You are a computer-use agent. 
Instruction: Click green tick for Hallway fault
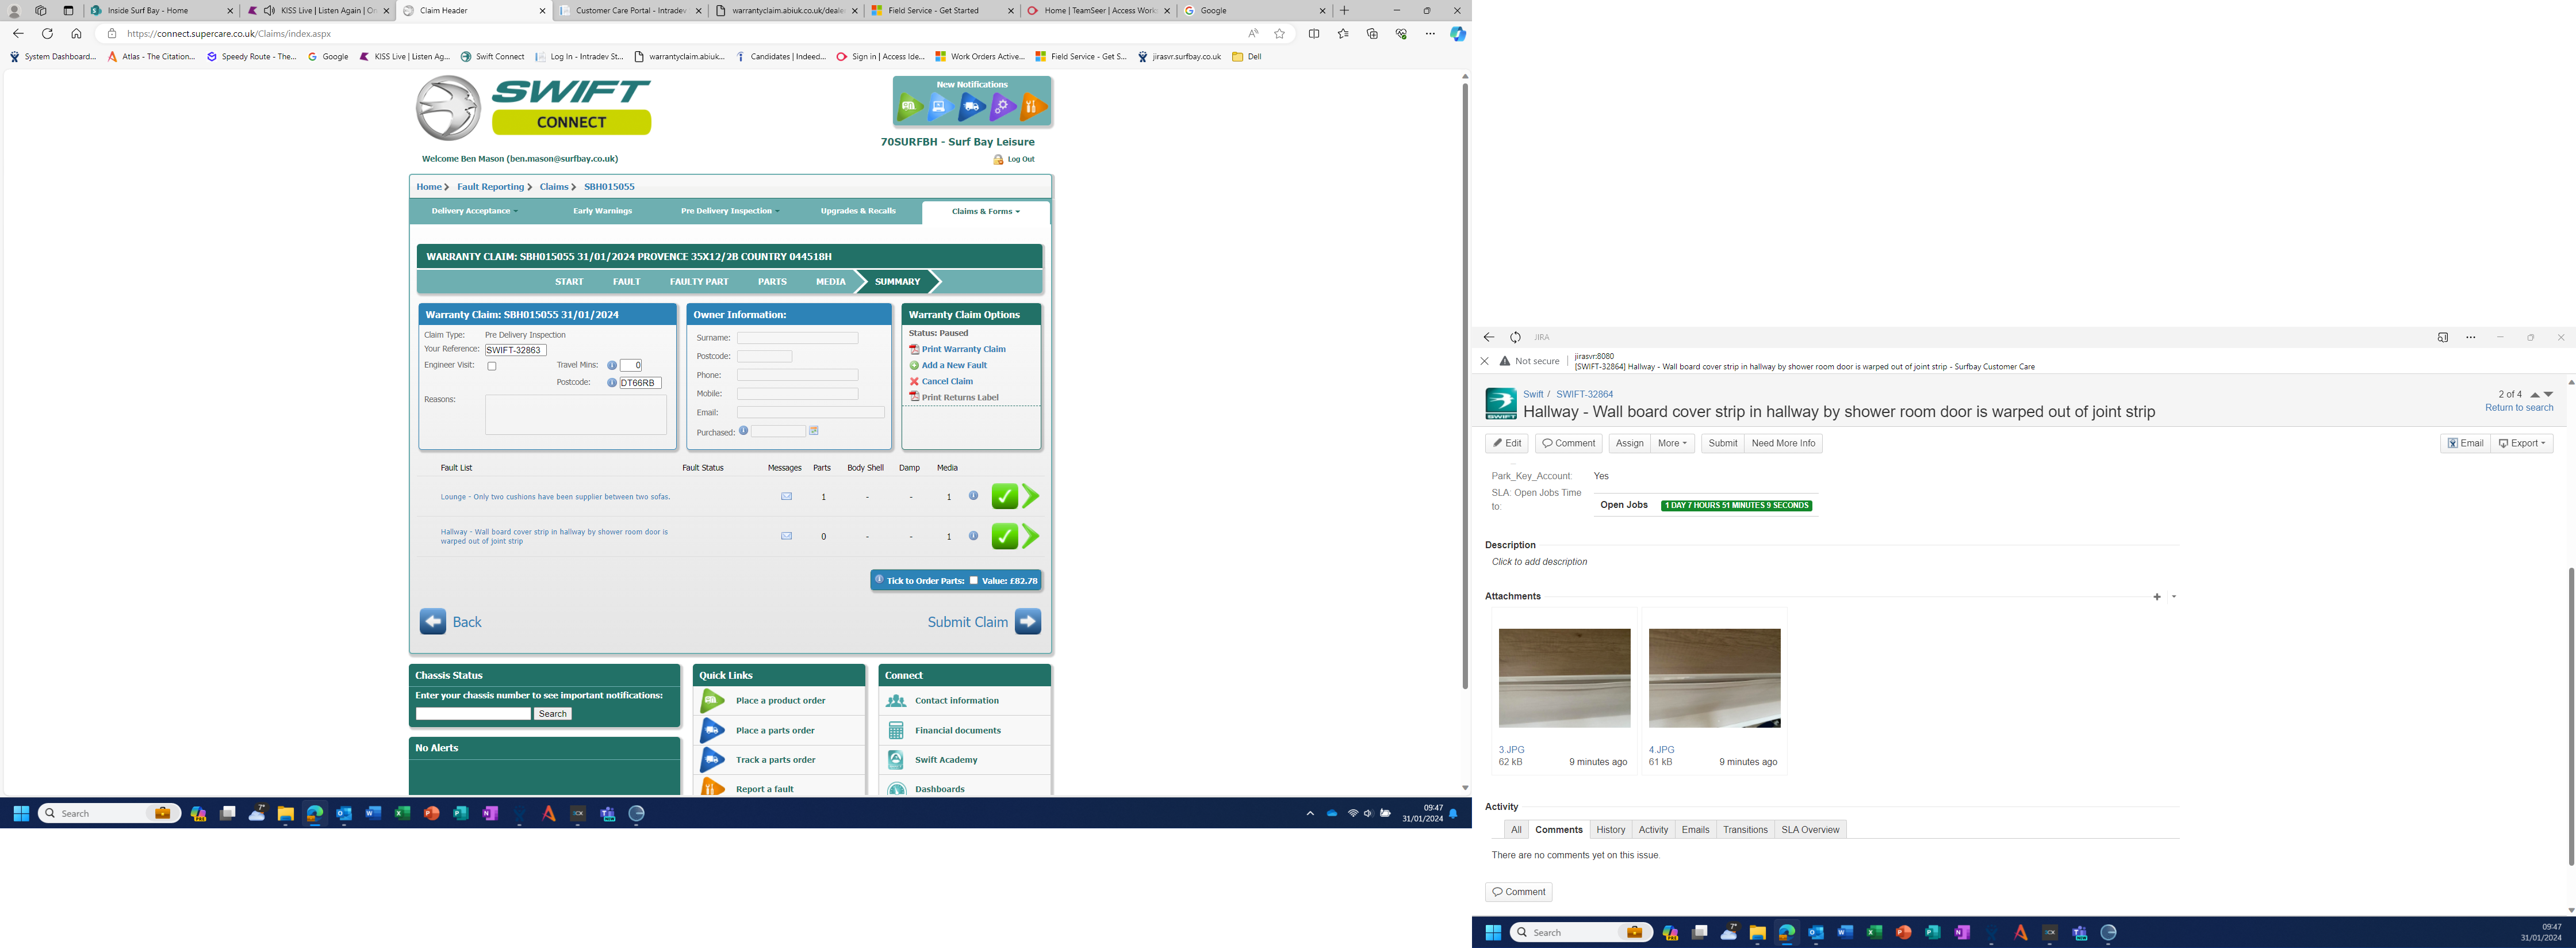pos(1004,537)
